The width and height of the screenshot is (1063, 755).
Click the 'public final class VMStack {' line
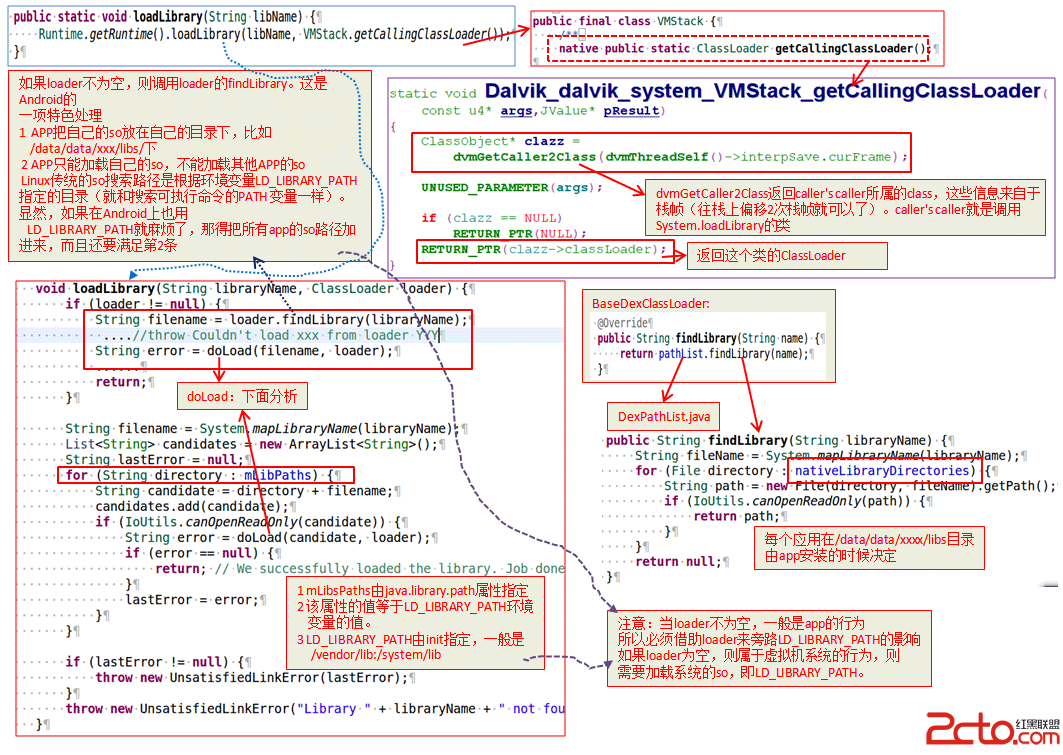tap(627, 21)
